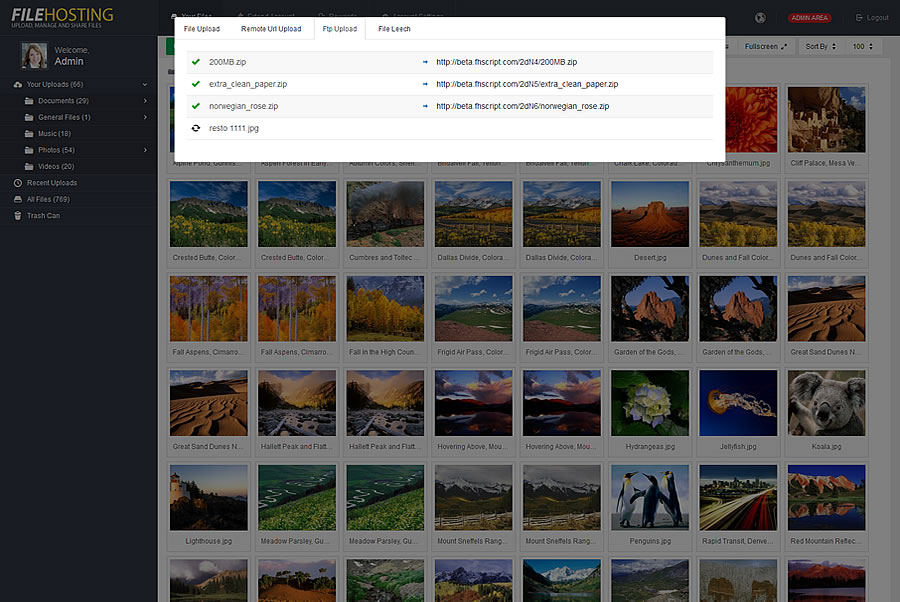
Task: Click the drive icon for All Files
Action: tap(18, 199)
